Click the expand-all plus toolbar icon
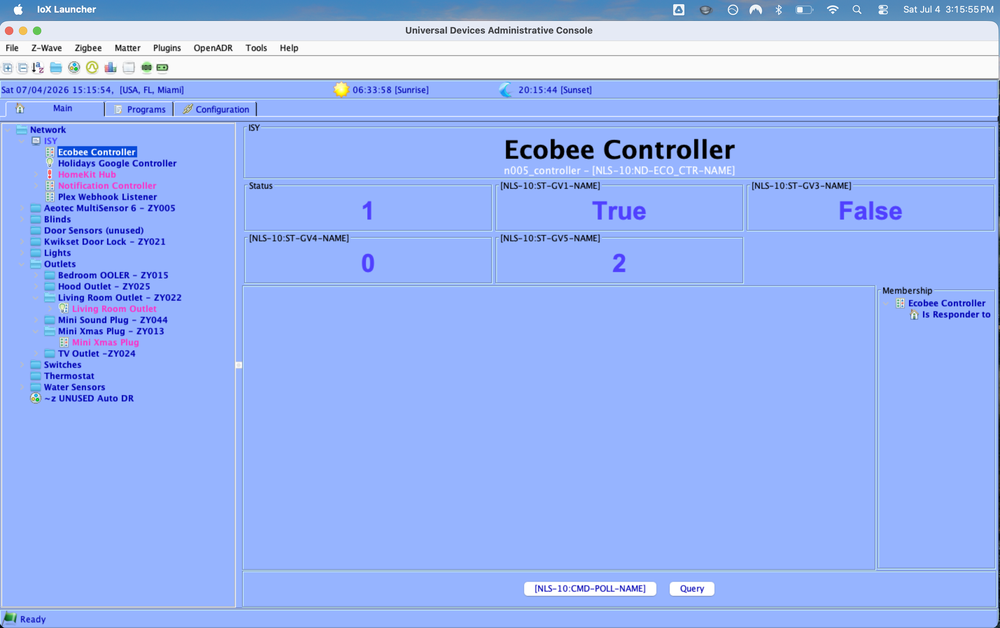The image size is (1000, 628). [8, 68]
